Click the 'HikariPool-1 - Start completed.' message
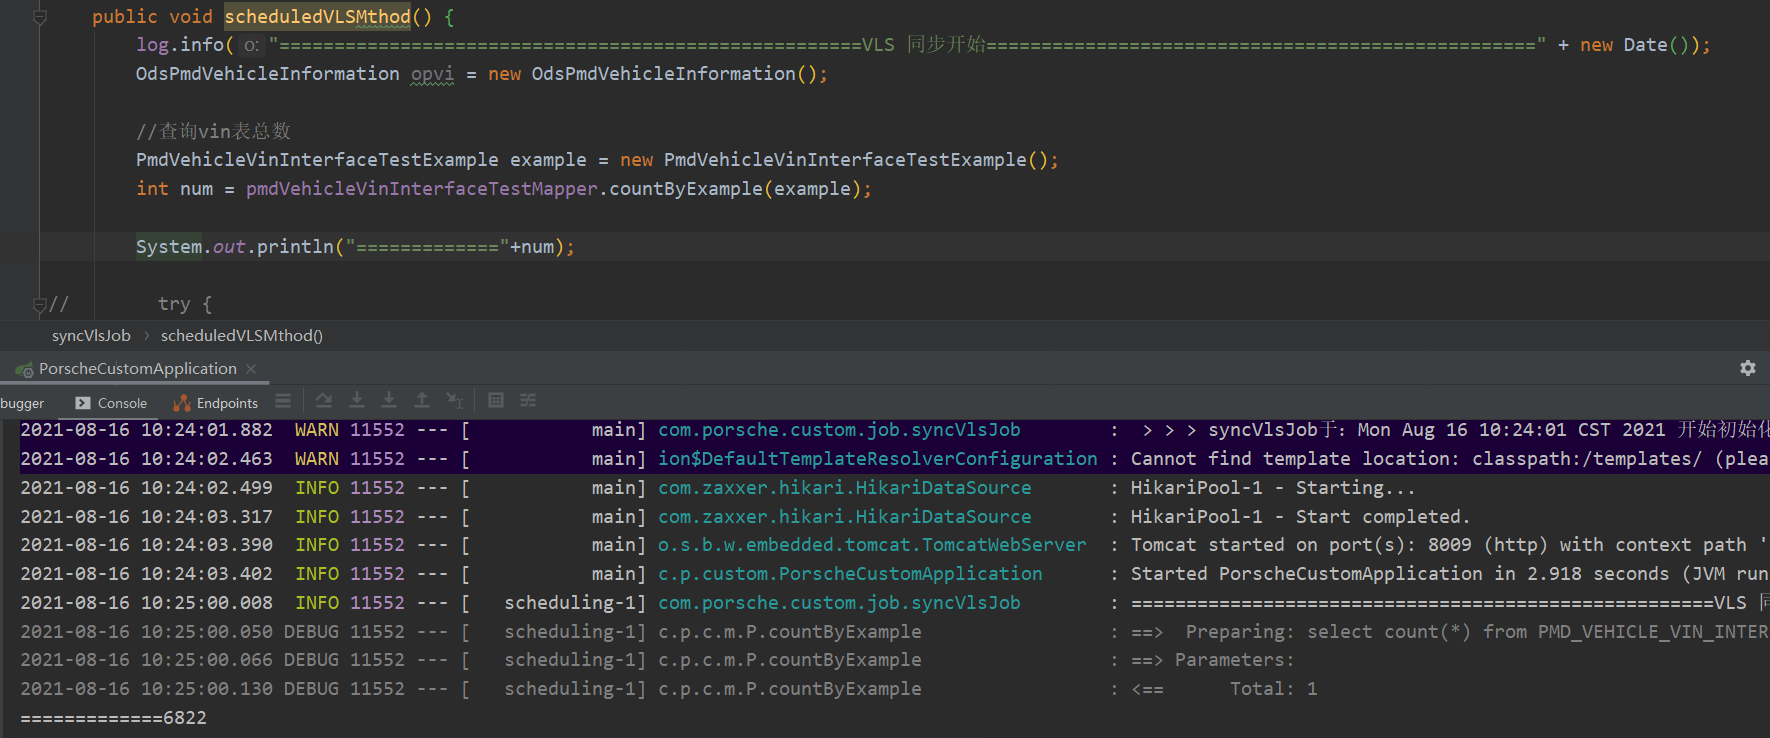 (1300, 517)
